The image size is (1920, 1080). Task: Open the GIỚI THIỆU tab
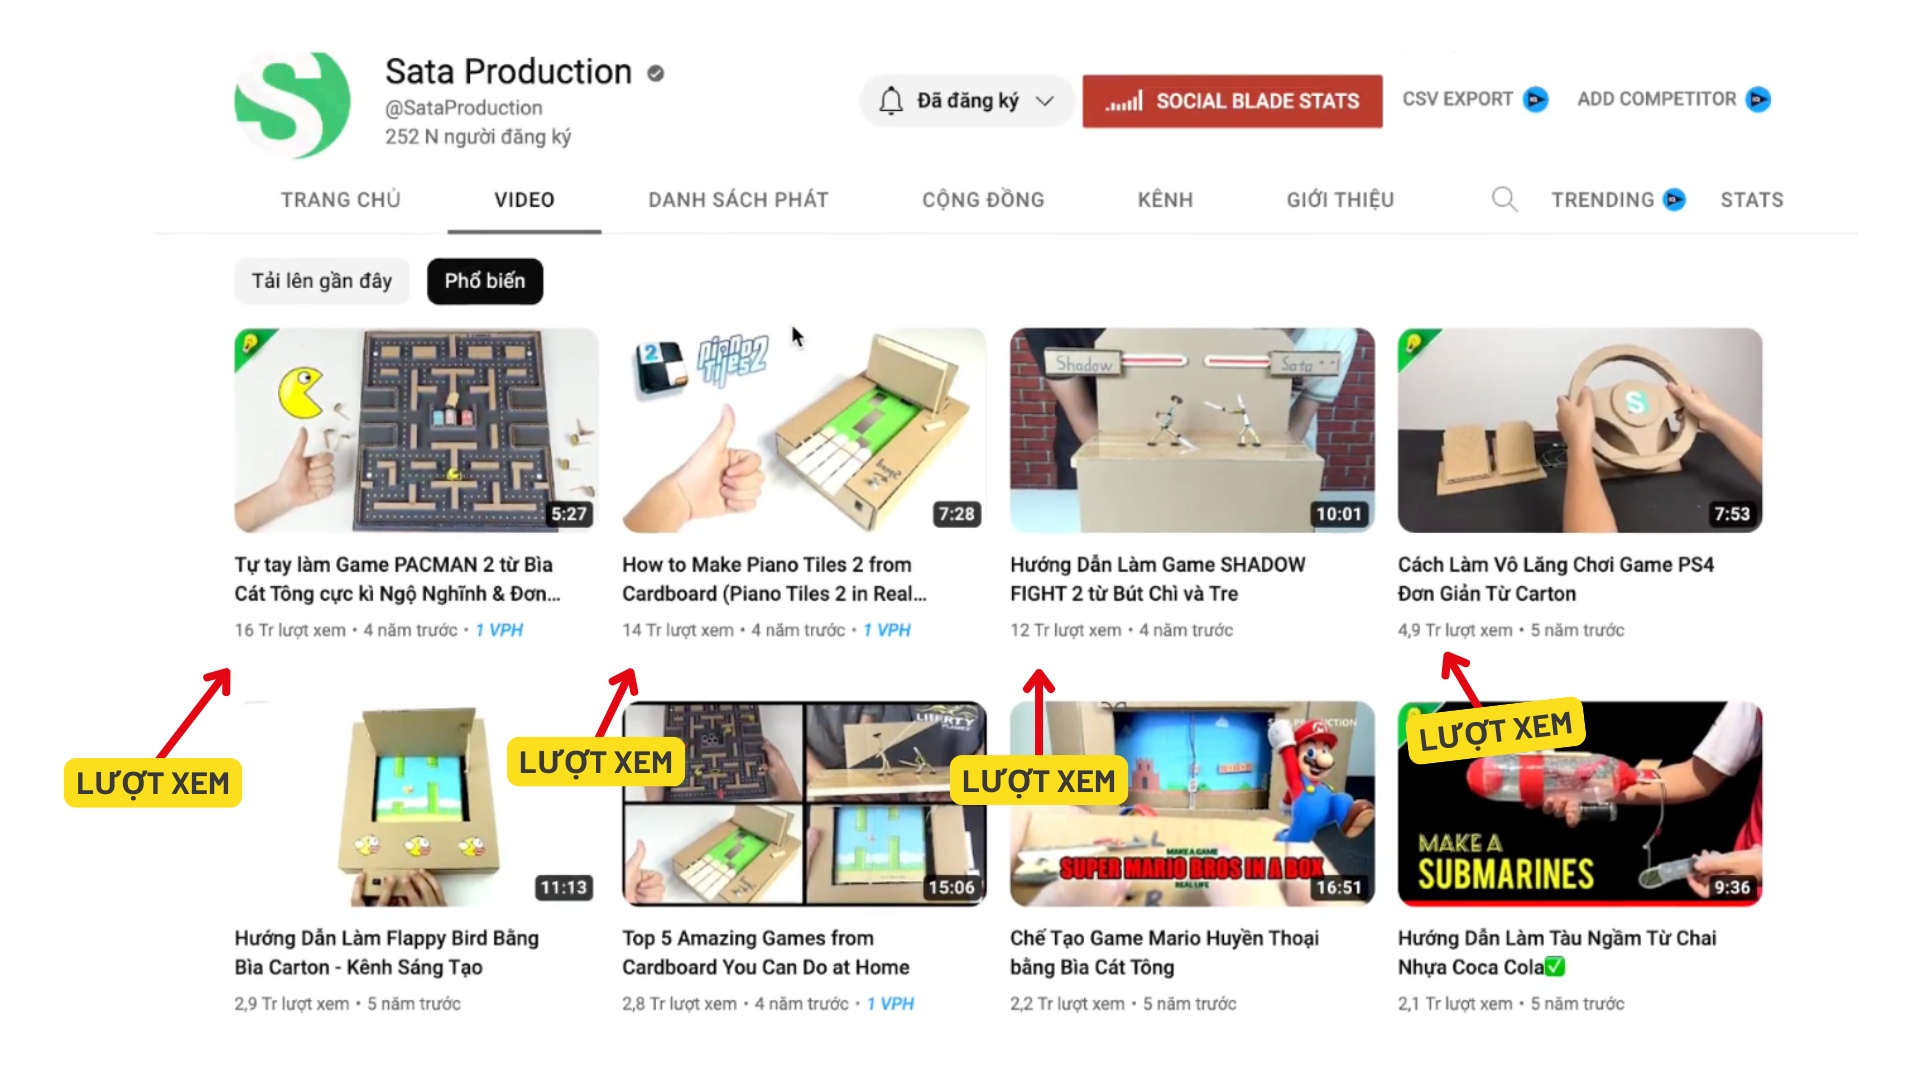[x=1340, y=199]
